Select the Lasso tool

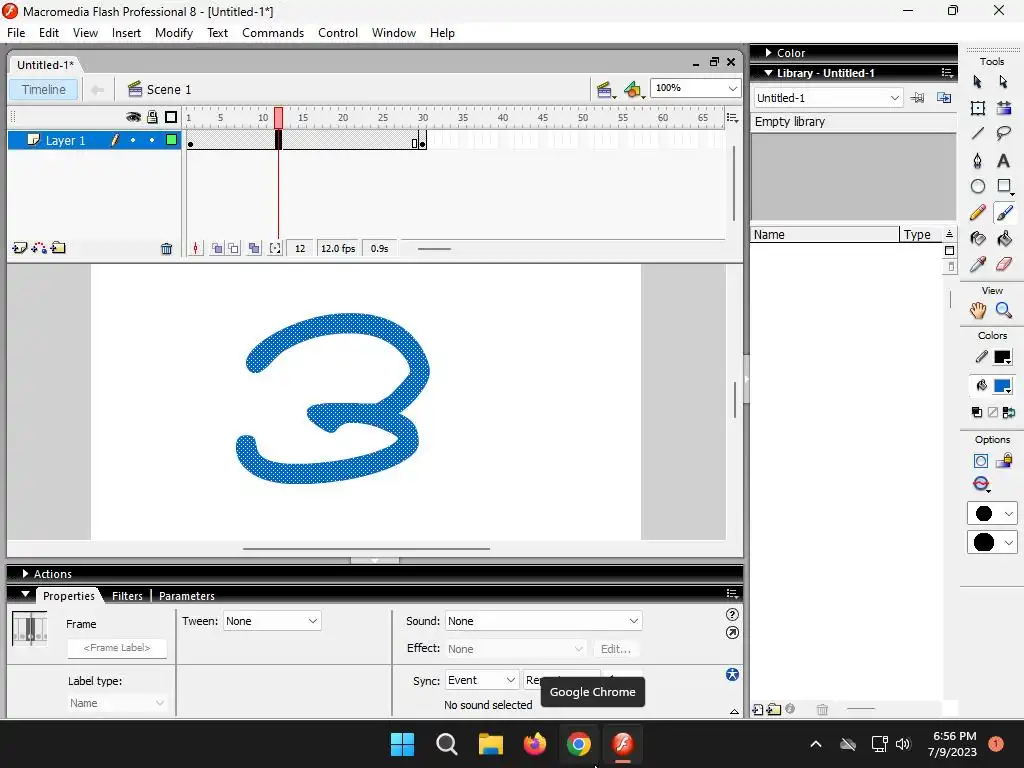point(1004,134)
